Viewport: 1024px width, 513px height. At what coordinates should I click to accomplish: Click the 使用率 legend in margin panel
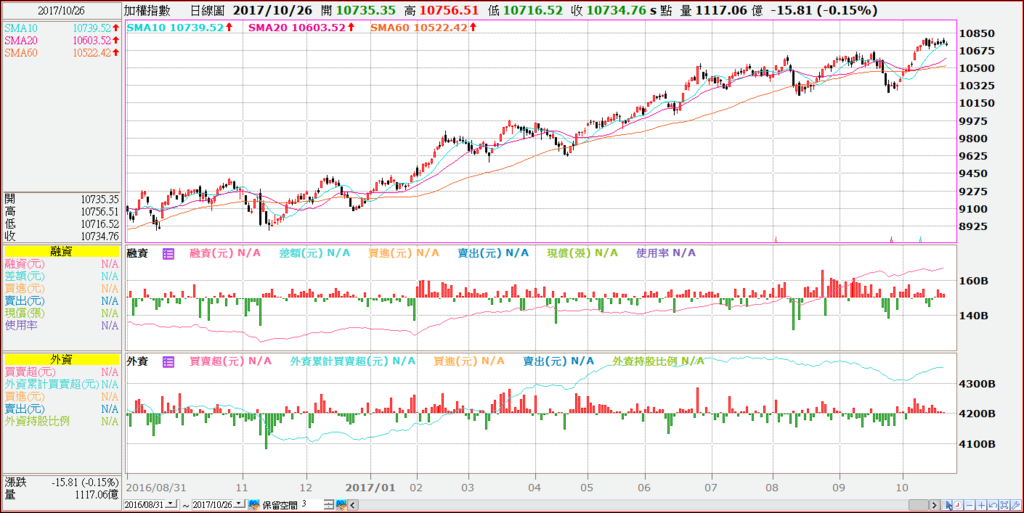666,253
